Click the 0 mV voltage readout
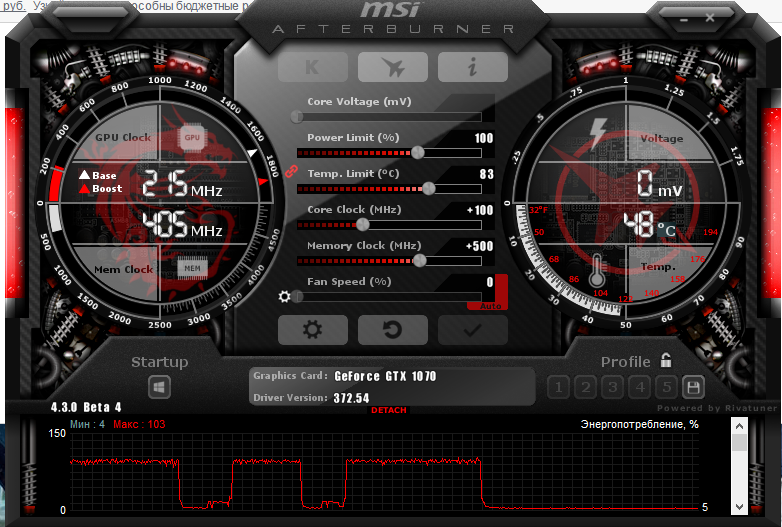The height and width of the screenshot is (527, 782). tap(659, 183)
